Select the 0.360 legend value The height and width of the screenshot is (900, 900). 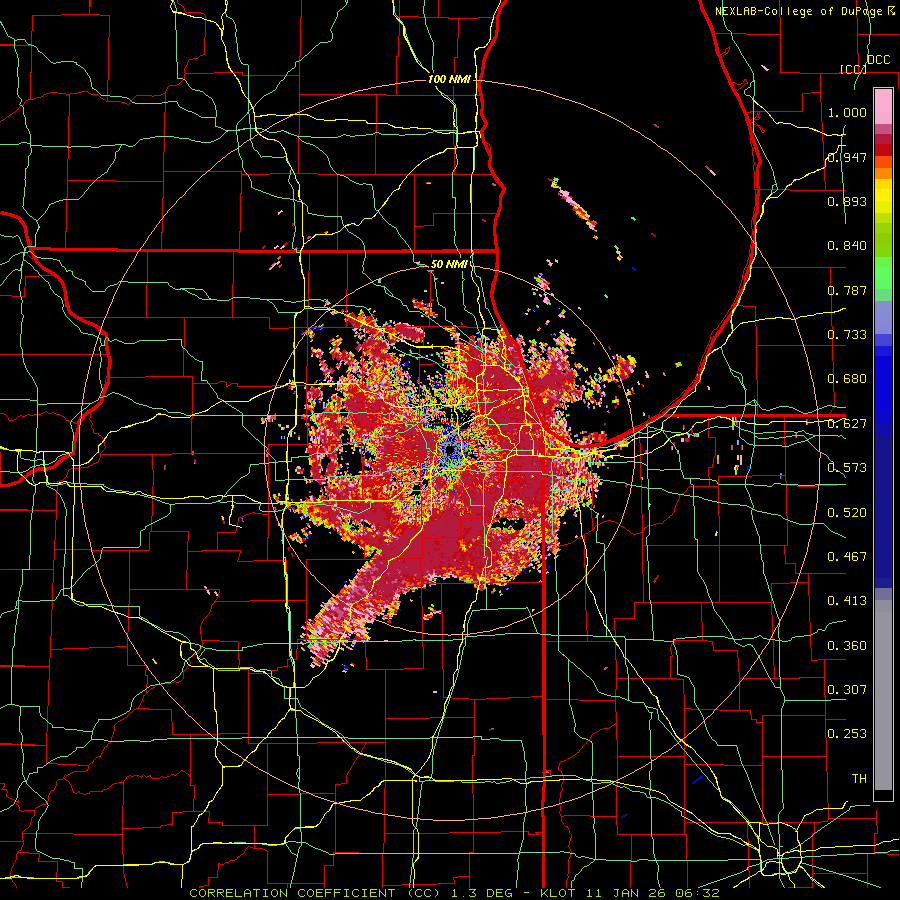point(847,646)
